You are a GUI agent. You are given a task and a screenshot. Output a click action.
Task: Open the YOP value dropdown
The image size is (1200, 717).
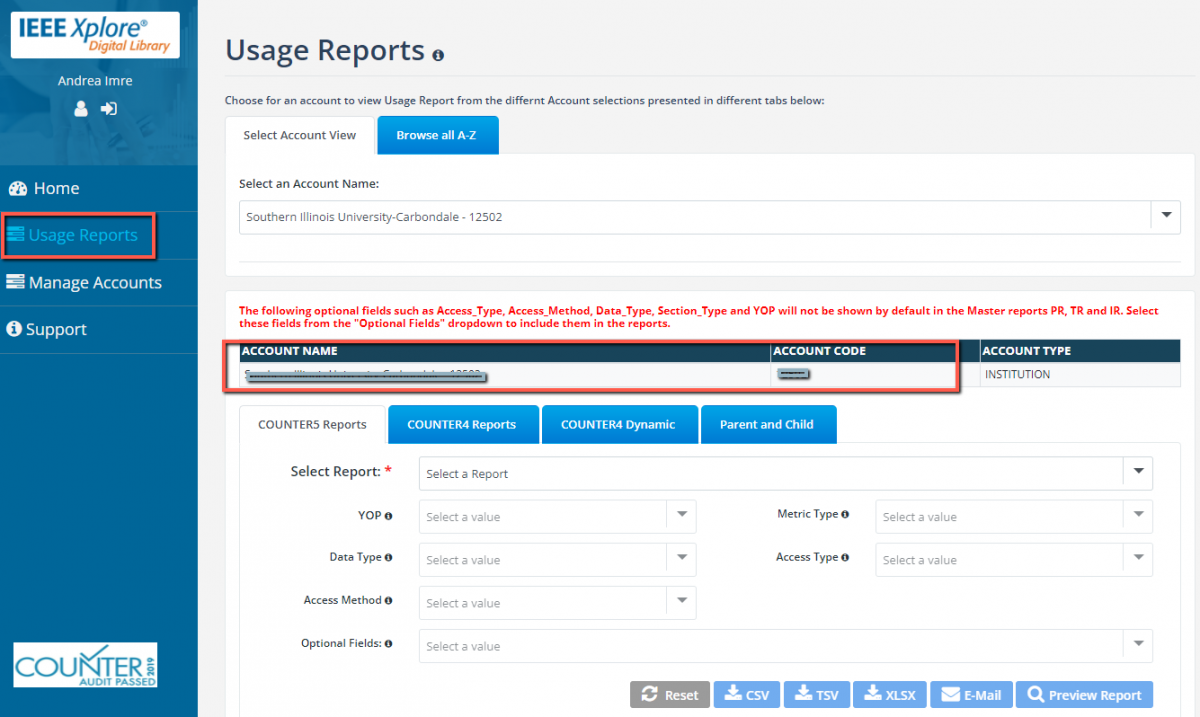(558, 517)
